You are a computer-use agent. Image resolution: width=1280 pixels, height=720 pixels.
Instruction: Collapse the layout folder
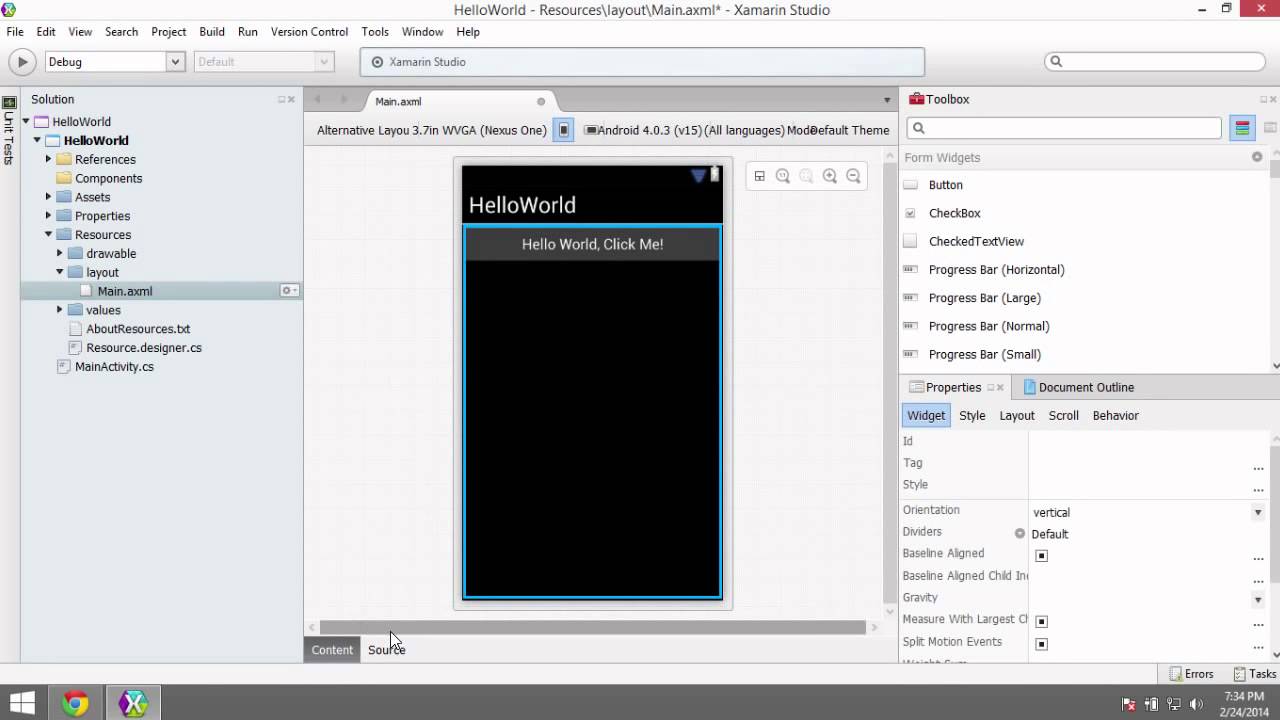[59, 272]
